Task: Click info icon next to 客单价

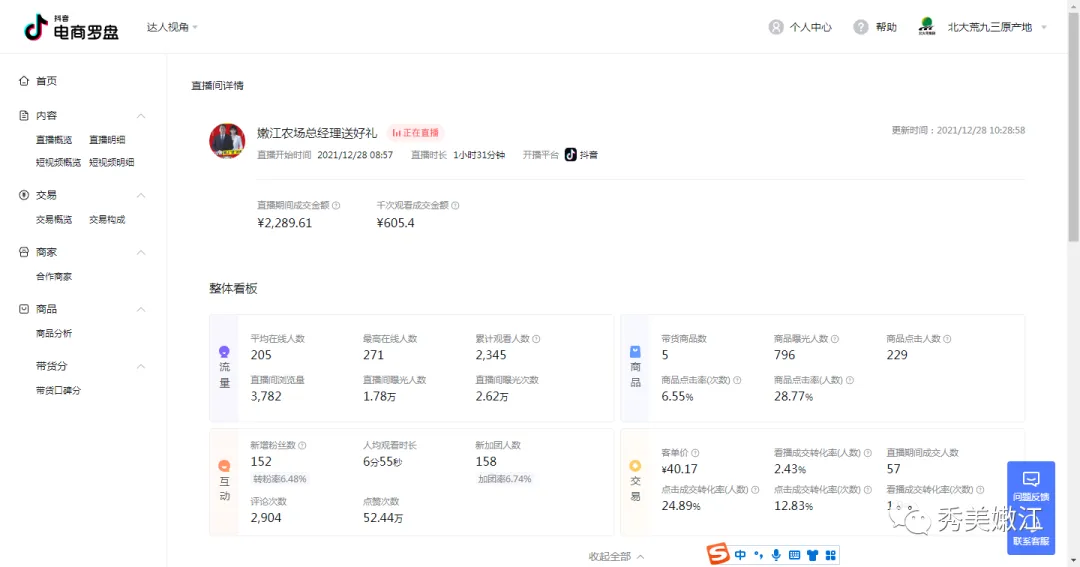Action: [x=695, y=453]
